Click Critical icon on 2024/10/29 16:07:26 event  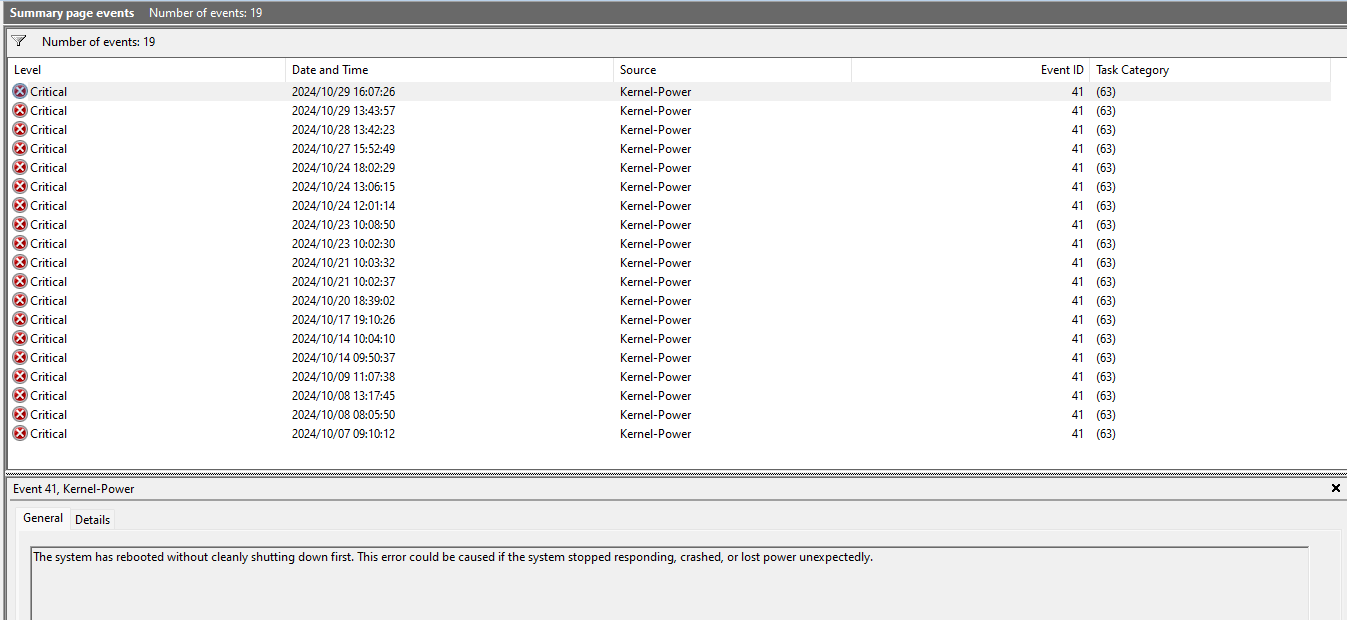pos(19,91)
